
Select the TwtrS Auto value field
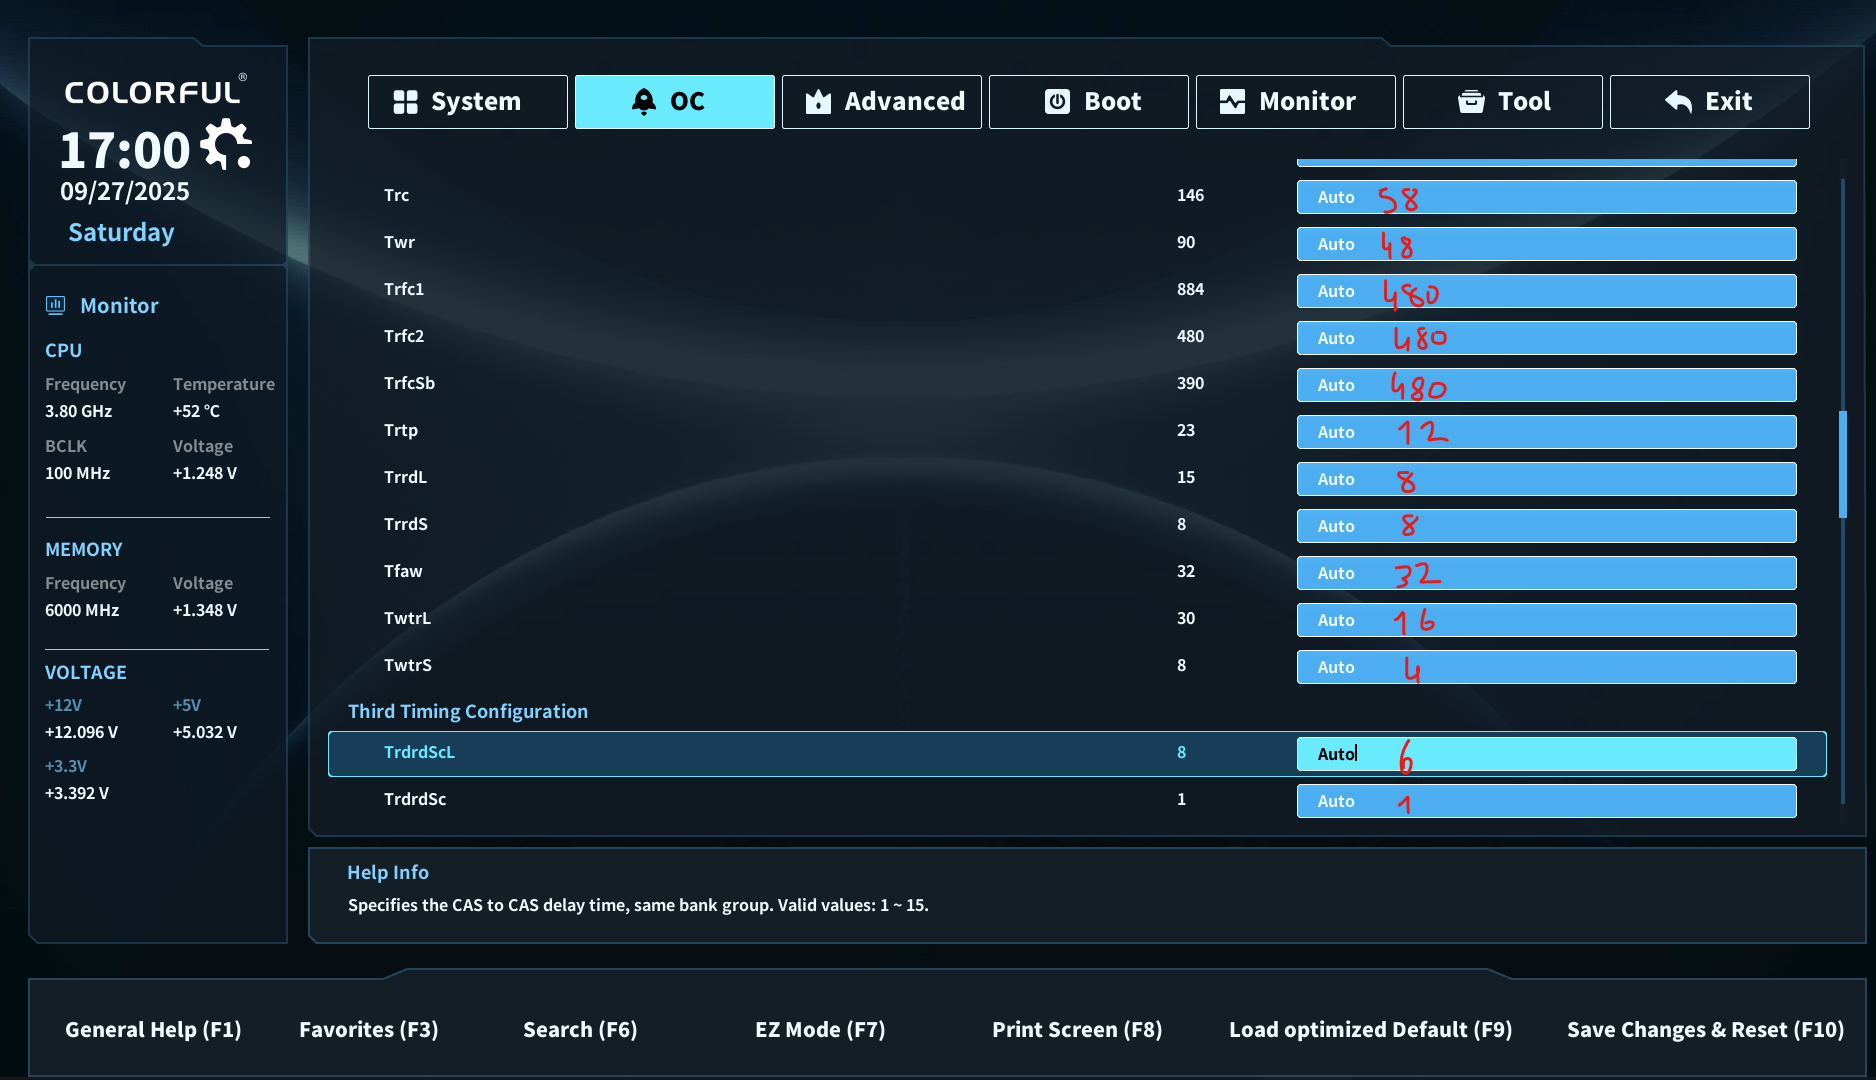tap(1546, 667)
